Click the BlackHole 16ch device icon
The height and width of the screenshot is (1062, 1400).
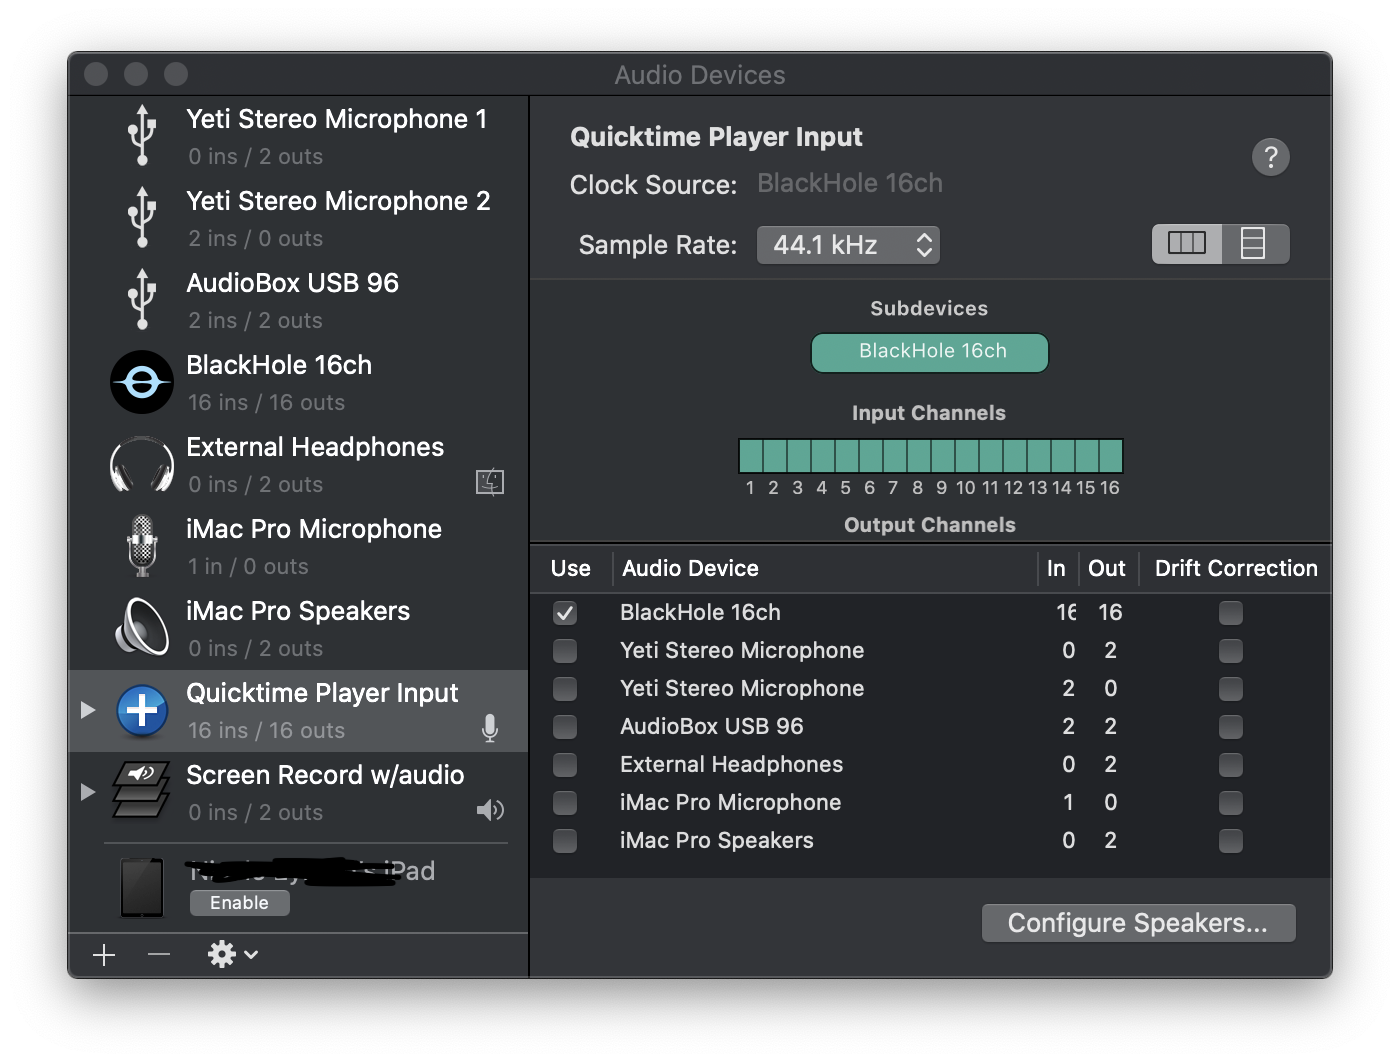point(142,382)
